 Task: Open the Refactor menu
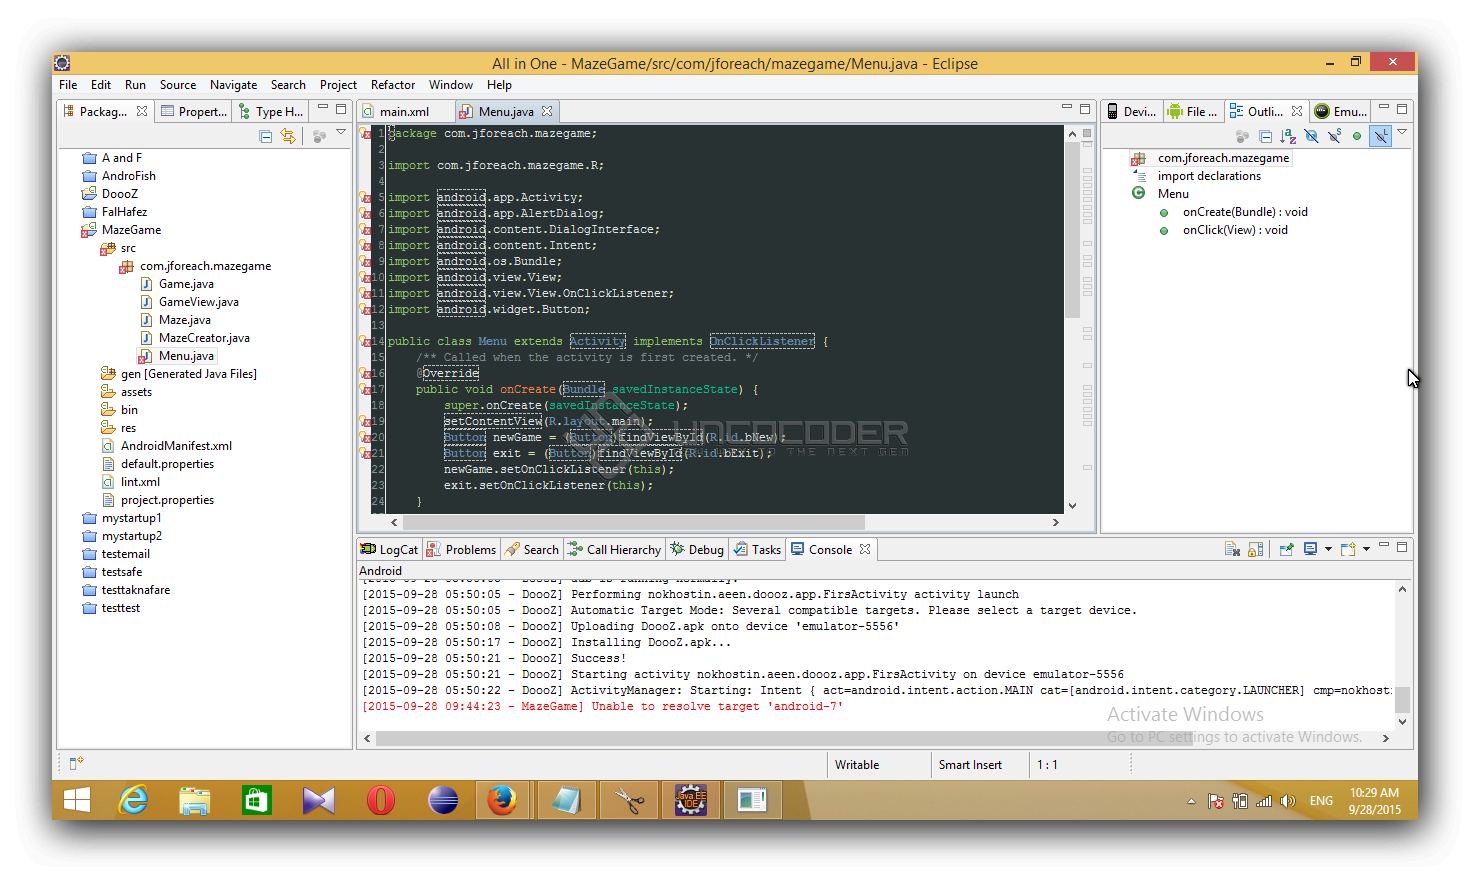coord(393,85)
